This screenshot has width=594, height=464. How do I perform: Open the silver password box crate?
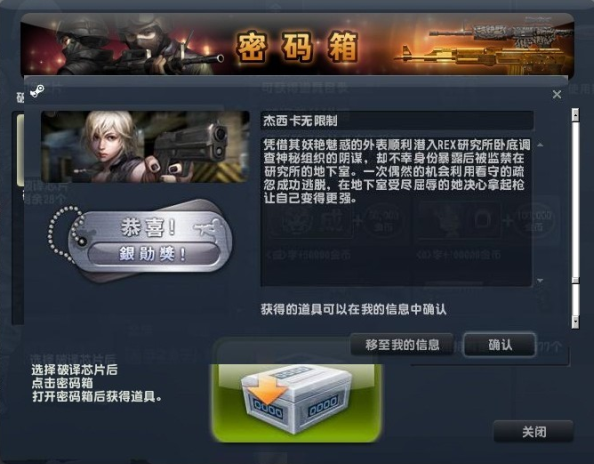pos(297,399)
